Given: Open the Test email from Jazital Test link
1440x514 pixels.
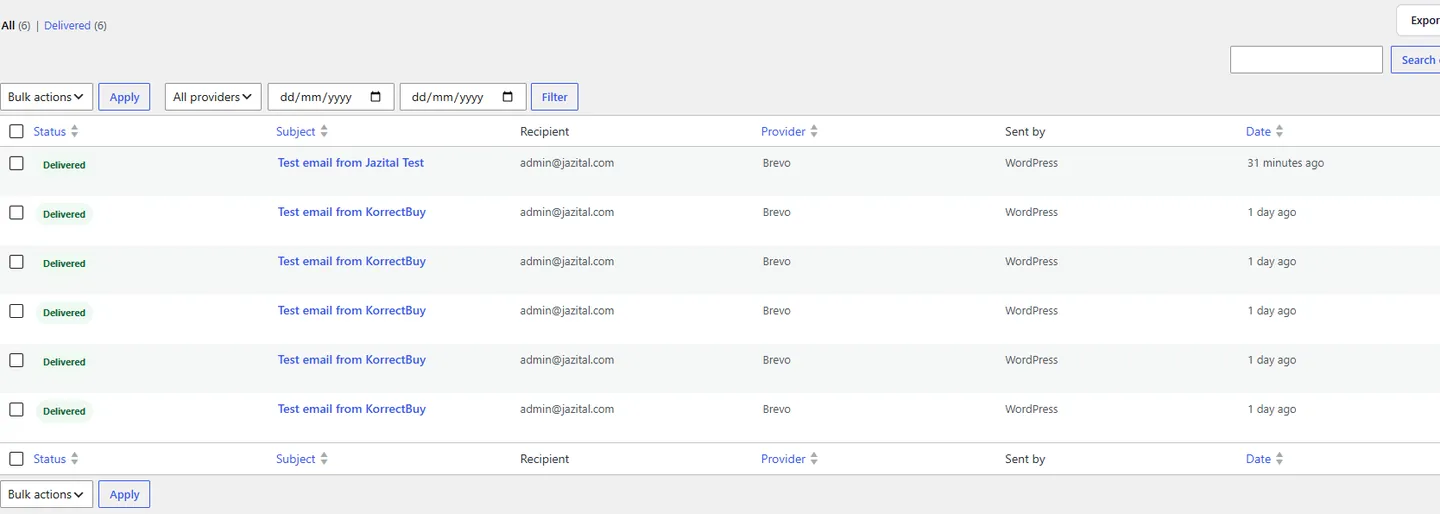Looking at the screenshot, I should (x=351, y=163).
